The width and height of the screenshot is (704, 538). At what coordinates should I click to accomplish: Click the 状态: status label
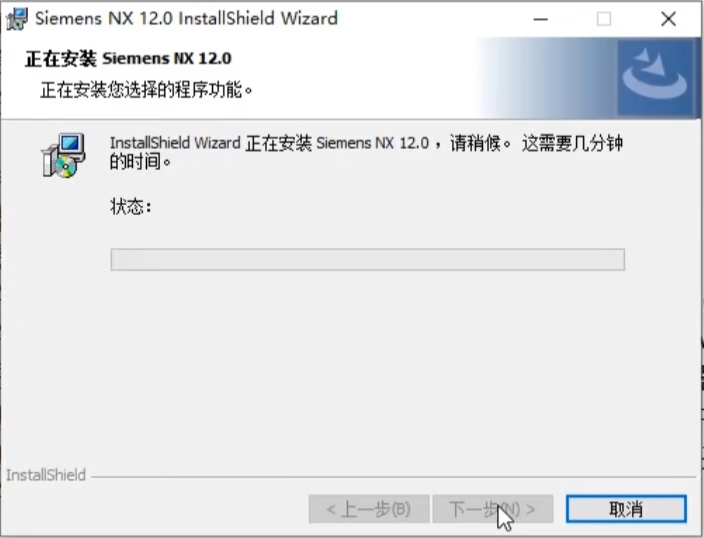pos(131,207)
